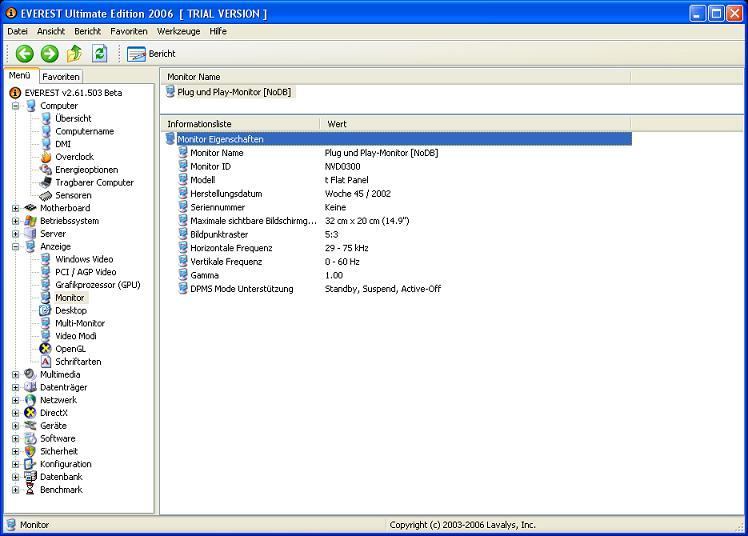
Task: Select the Netzwerk globe icon
Action: 31,400
